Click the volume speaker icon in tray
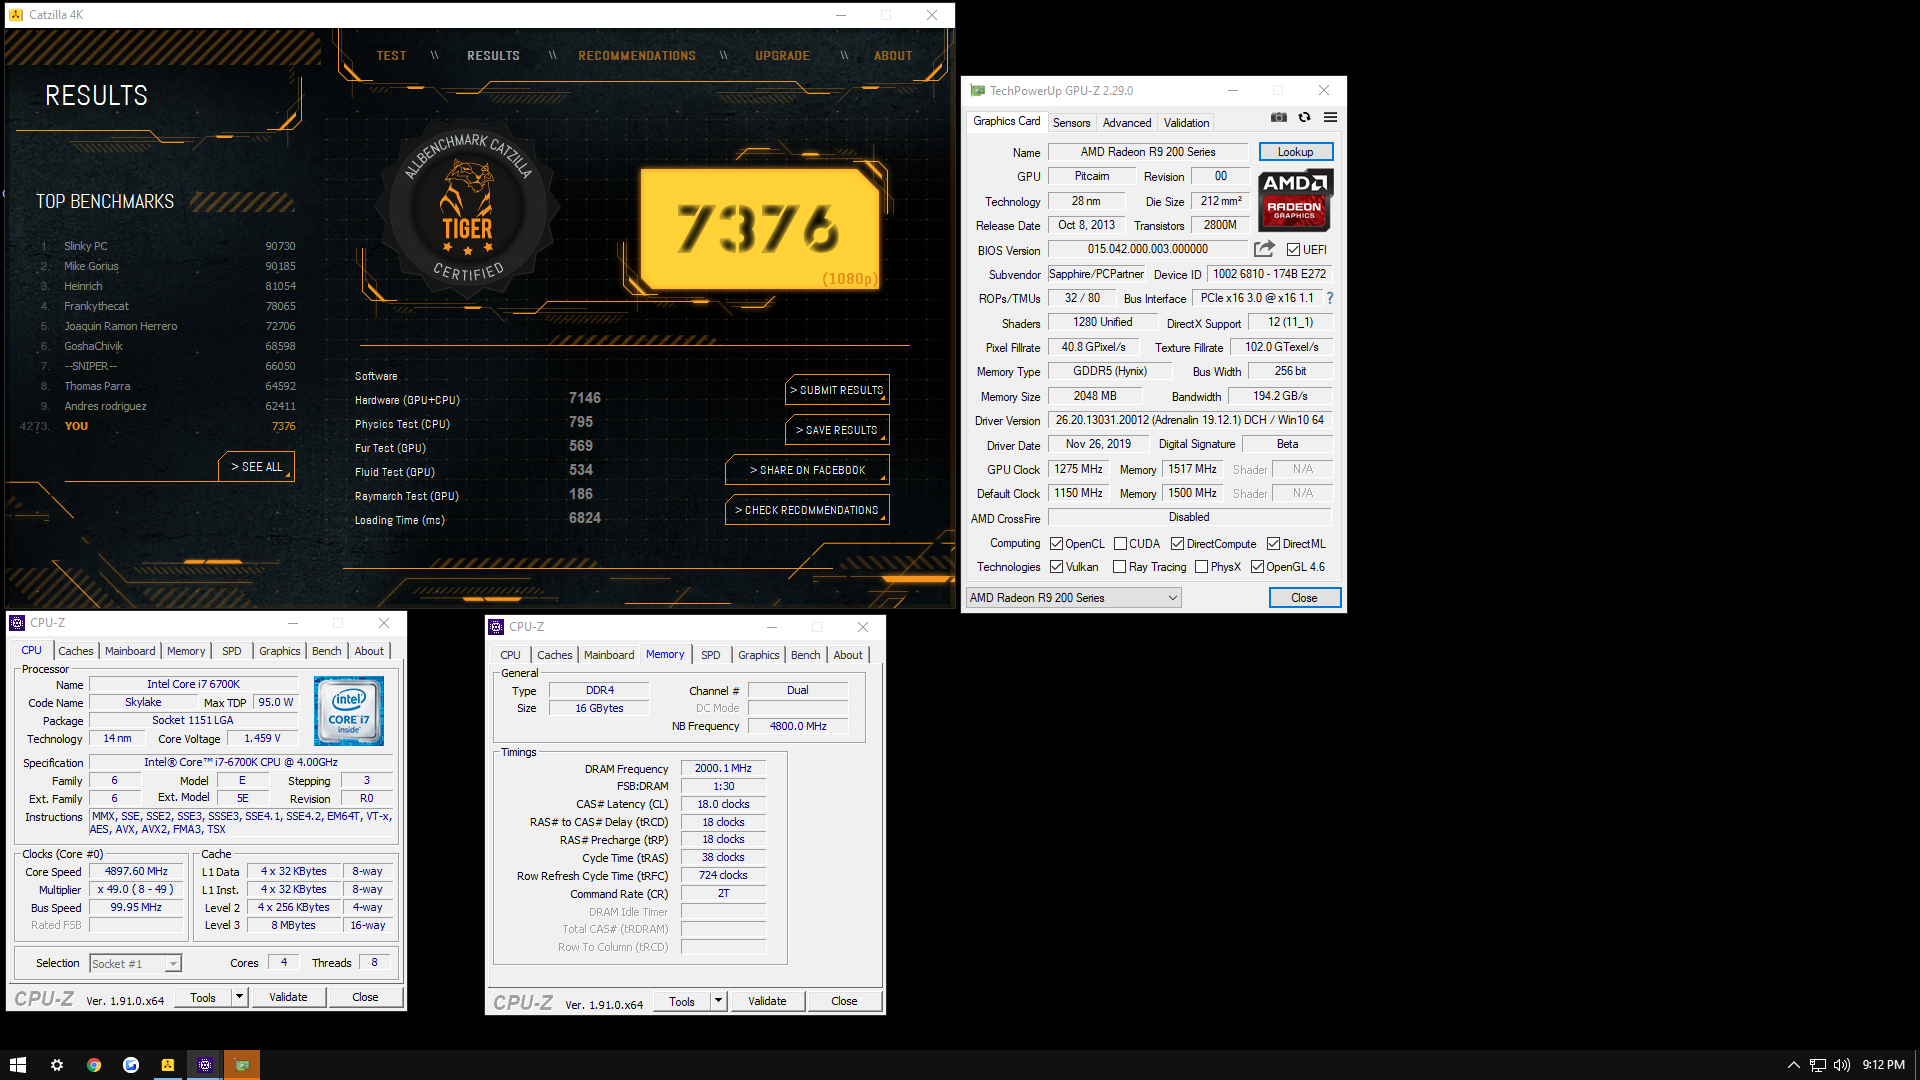 (x=1842, y=1065)
